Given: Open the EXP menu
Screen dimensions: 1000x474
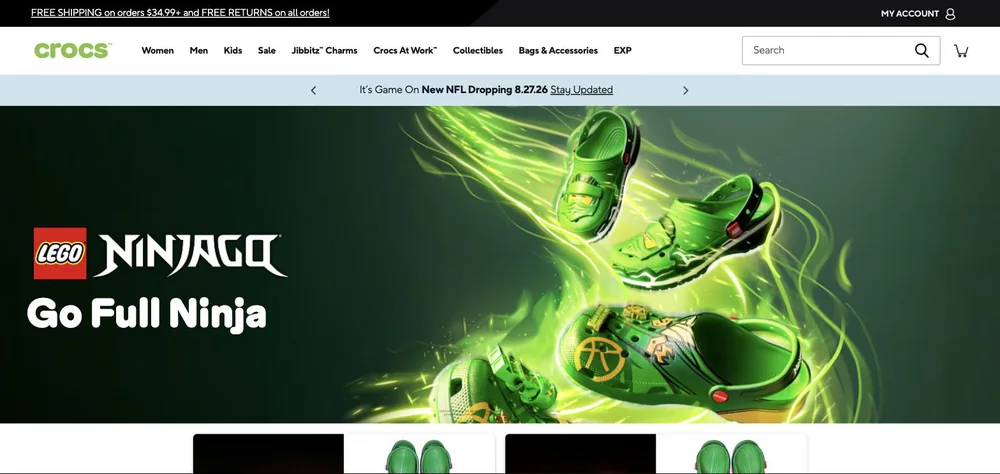Looking at the screenshot, I should click(622, 50).
